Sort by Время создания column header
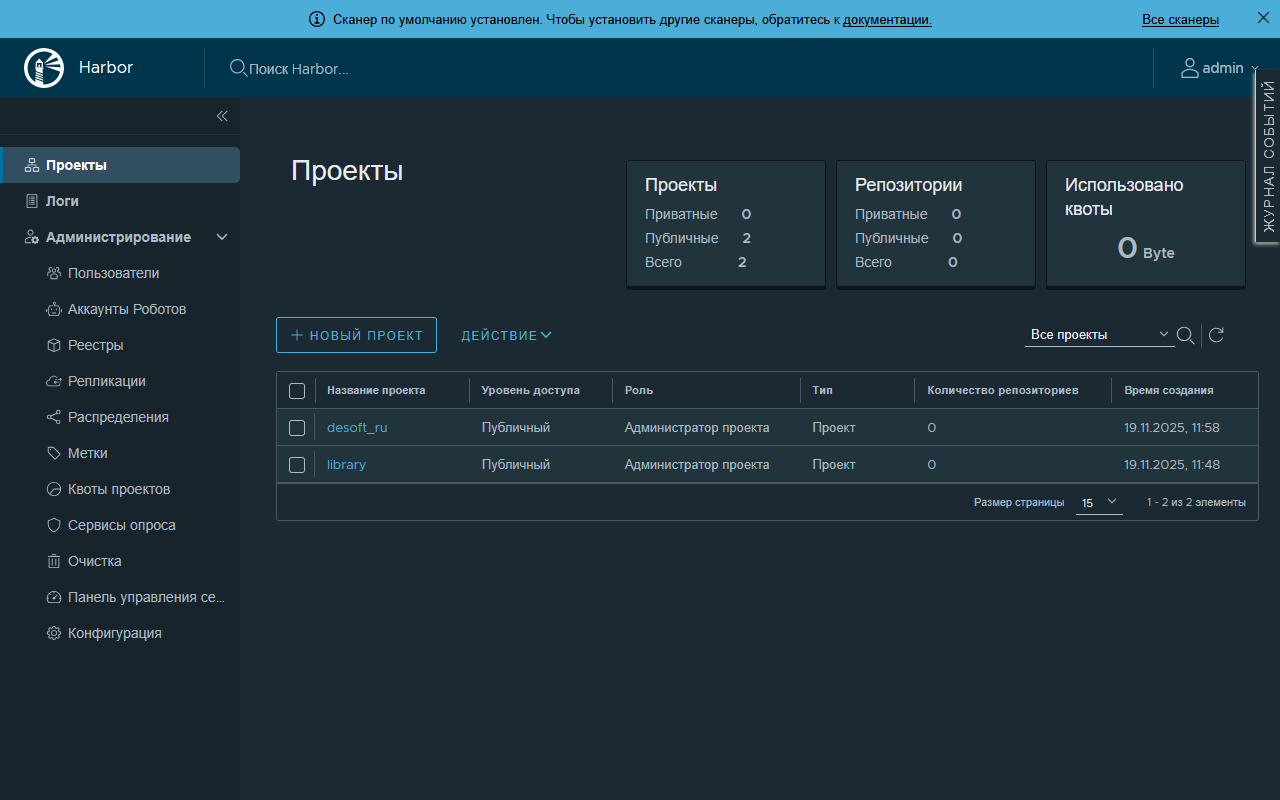The width and height of the screenshot is (1280, 800). pyautogui.click(x=1169, y=390)
